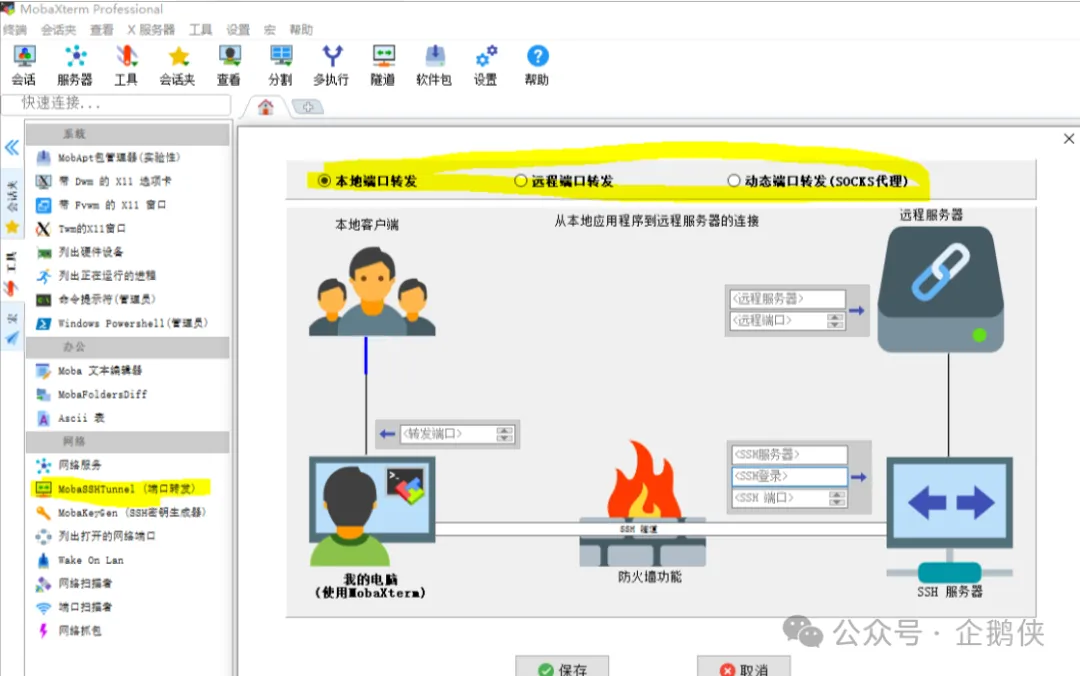Select 远程端口转发 radio button

click(521, 181)
